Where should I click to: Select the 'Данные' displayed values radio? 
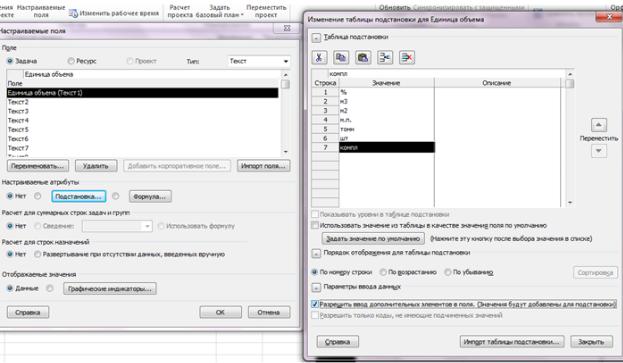10,288
